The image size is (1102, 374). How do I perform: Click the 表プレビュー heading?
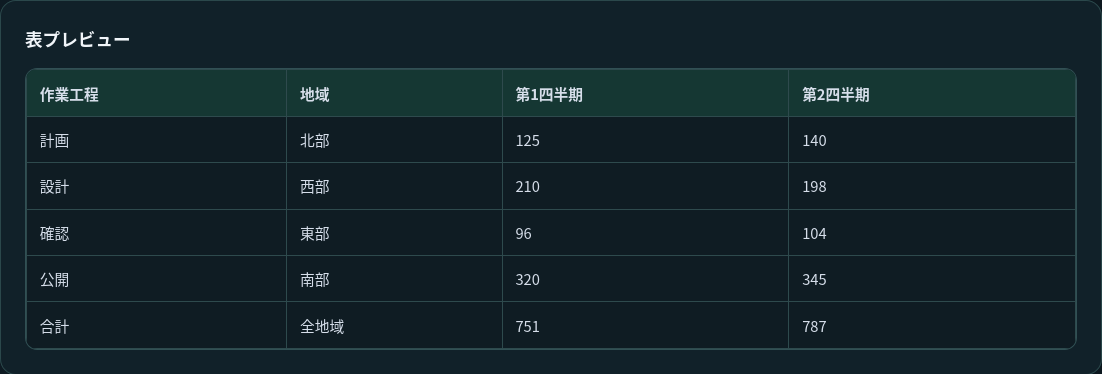tap(77, 39)
